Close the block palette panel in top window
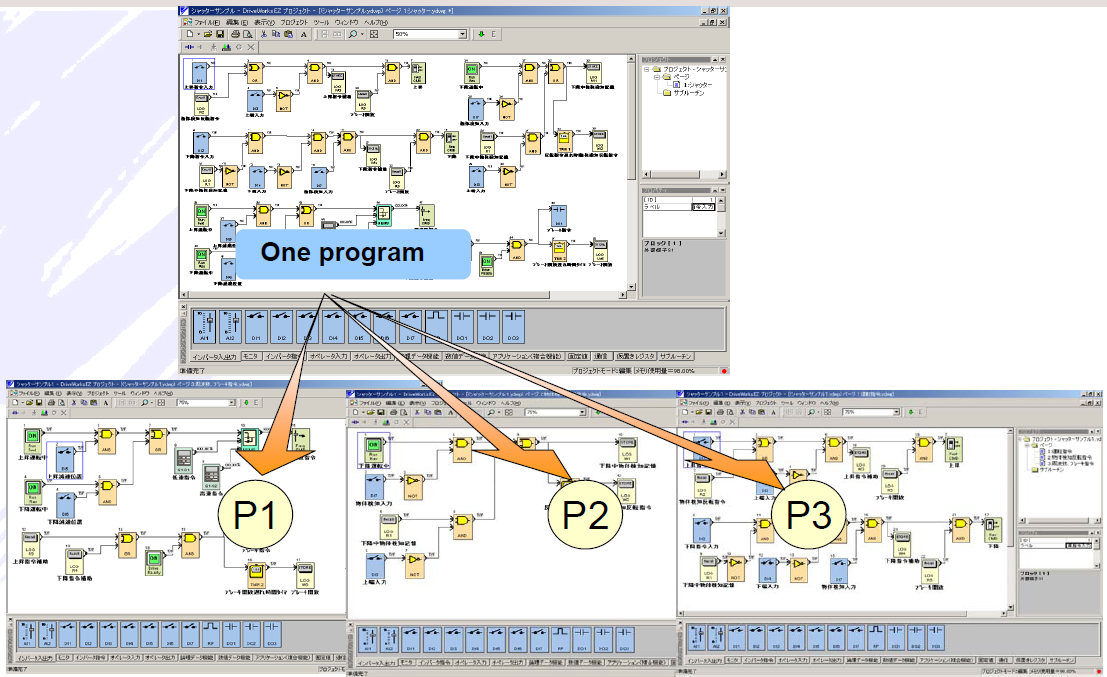This screenshot has width=1107, height=677. coord(184,307)
